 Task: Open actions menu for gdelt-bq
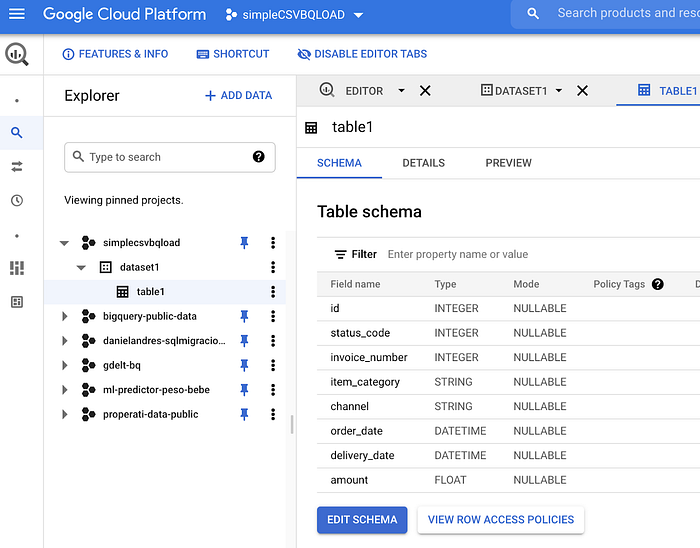[273, 365]
